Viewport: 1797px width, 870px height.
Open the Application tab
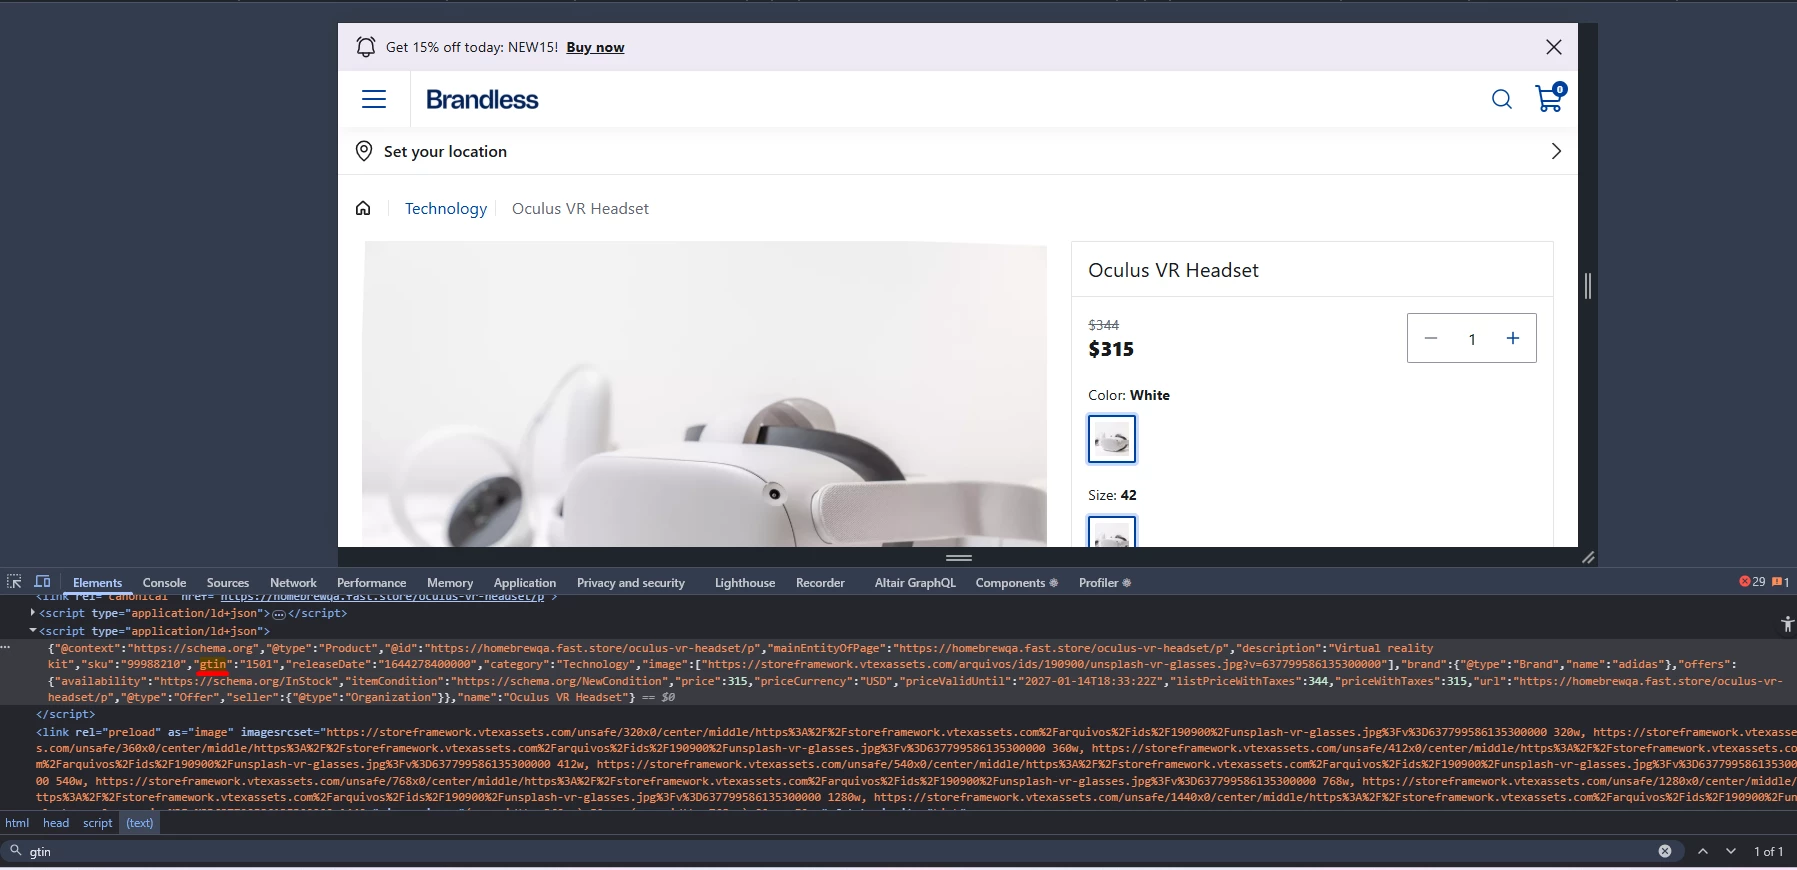pyautogui.click(x=525, y=583)
